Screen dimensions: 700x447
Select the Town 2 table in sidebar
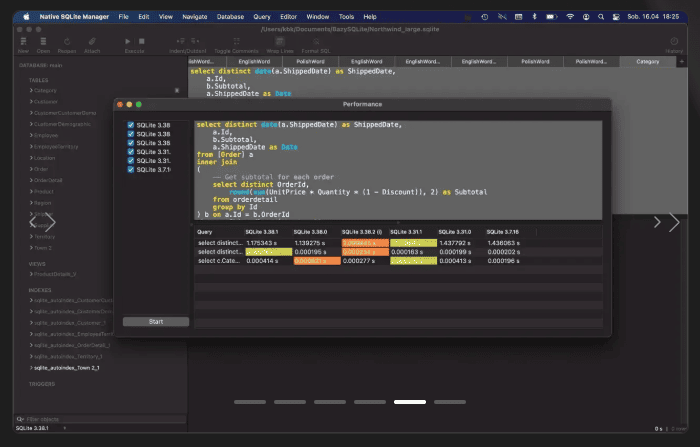click(x=43, y=247)
